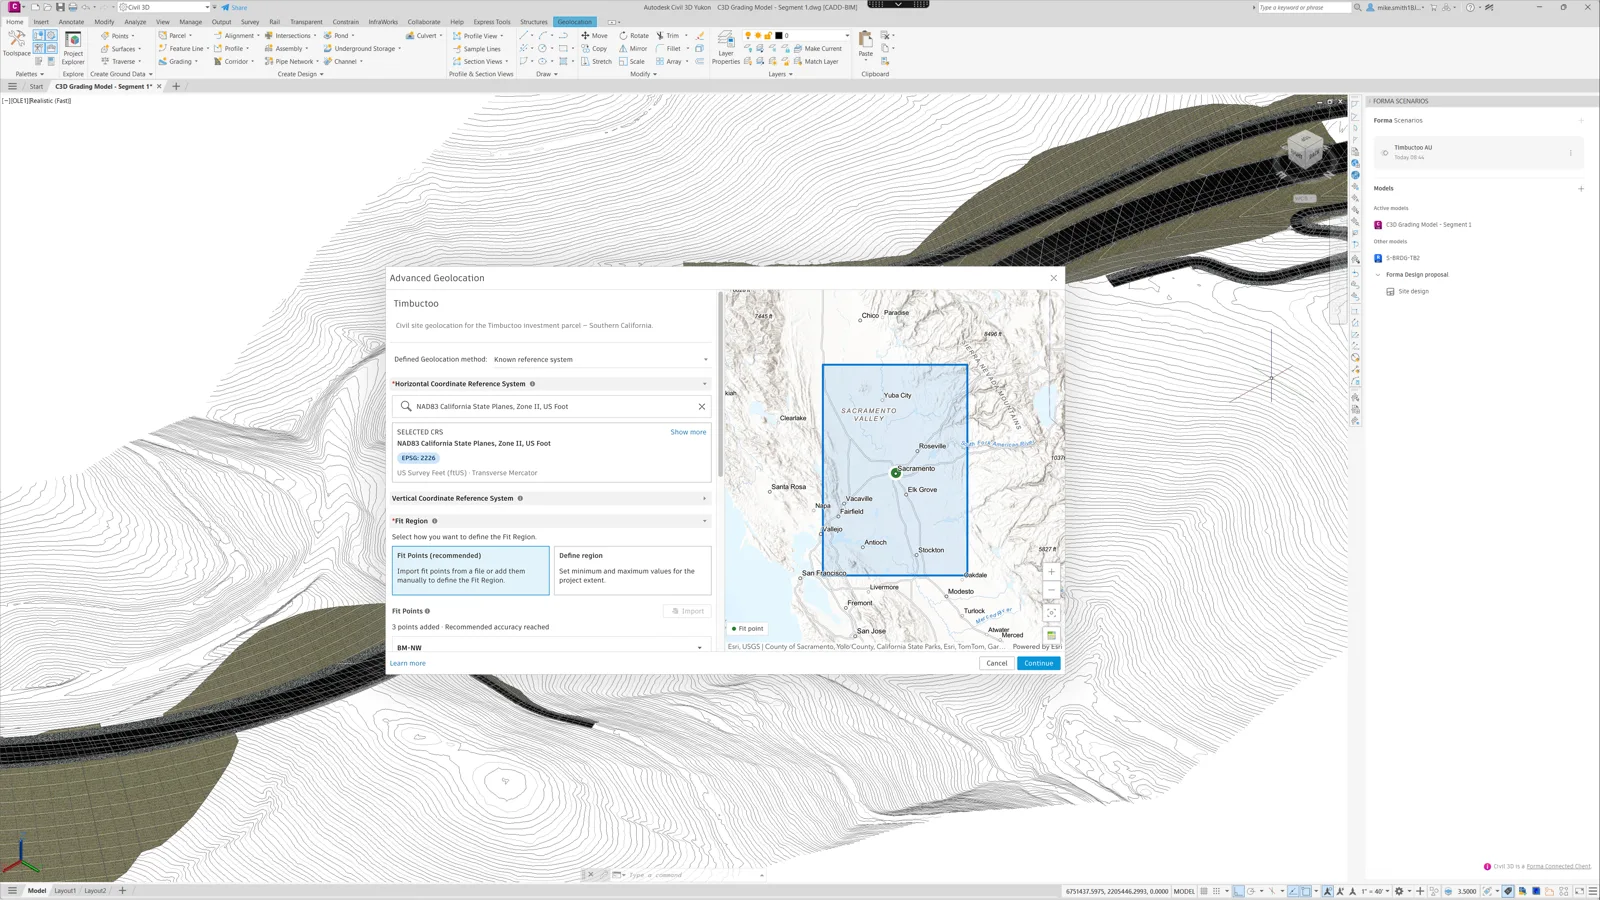The image size is (1600, 900).
Task: Open Project Explorer
Action: 73,47
